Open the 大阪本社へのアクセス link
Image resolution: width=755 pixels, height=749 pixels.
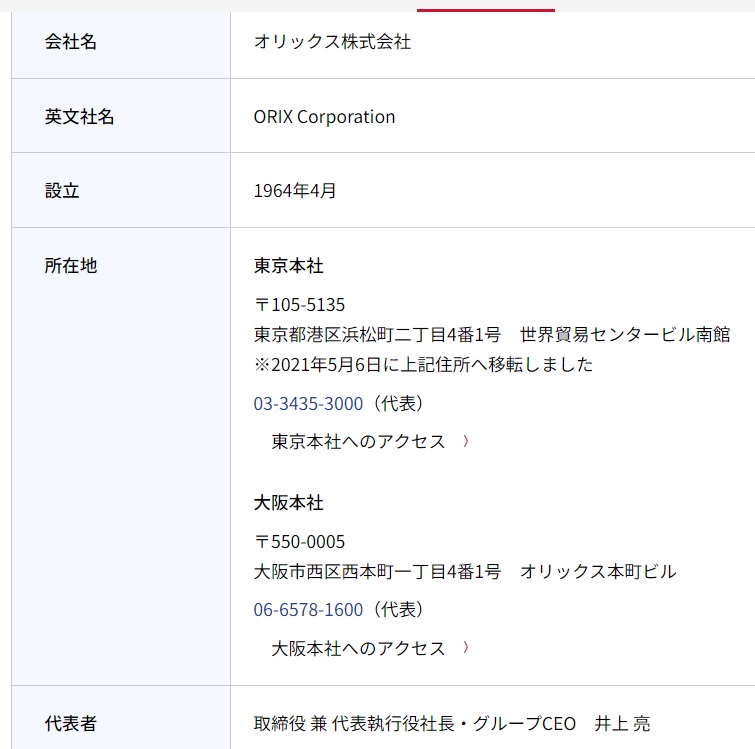click(x=358, y=648)
